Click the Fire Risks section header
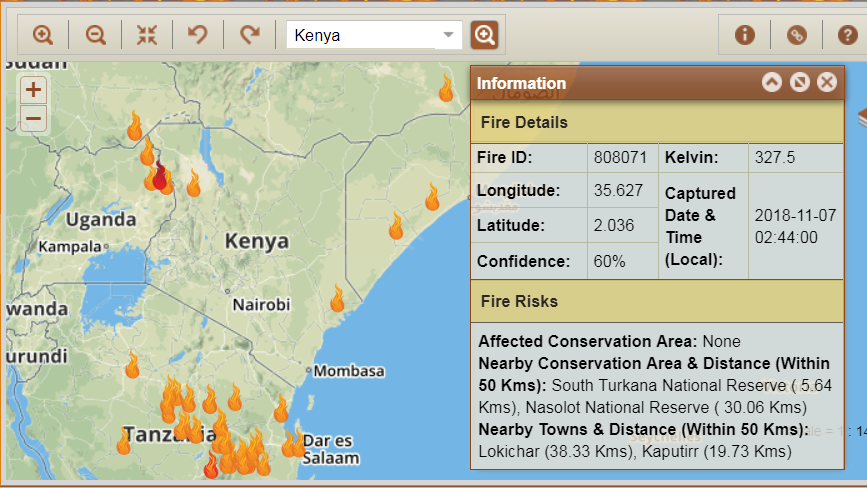The image size is (867, 488). tap(657, 301)
